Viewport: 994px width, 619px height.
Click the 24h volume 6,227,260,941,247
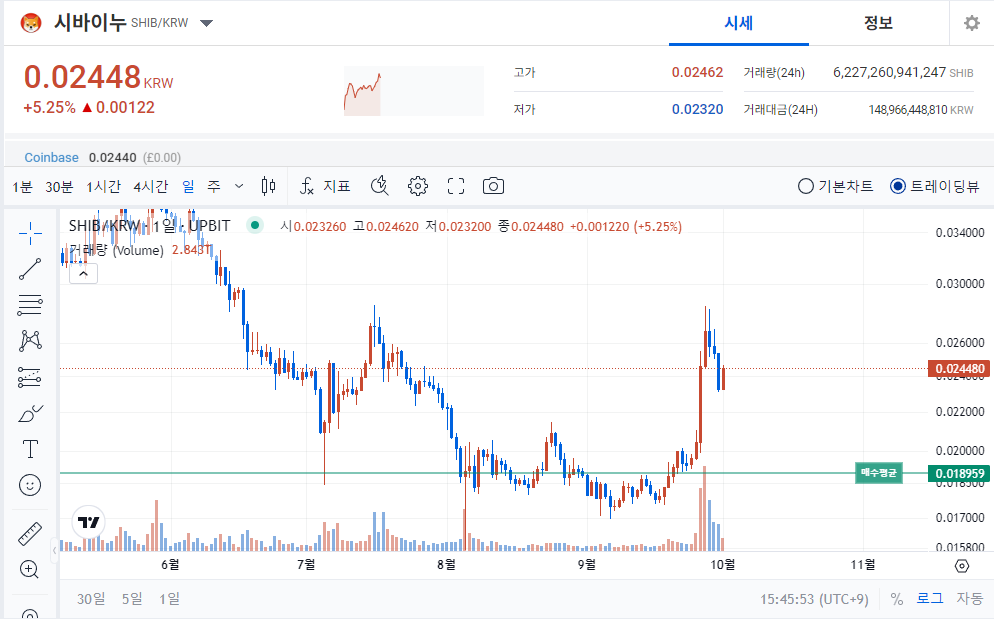[x=889, y=72]
